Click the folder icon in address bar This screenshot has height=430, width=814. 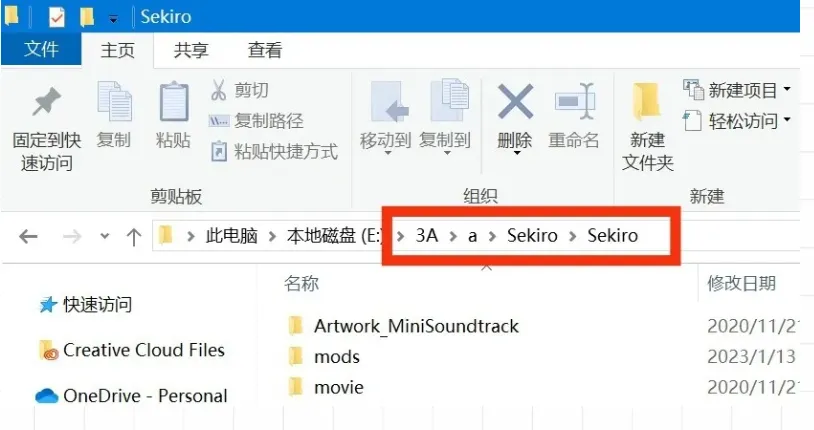pos(166,235)
